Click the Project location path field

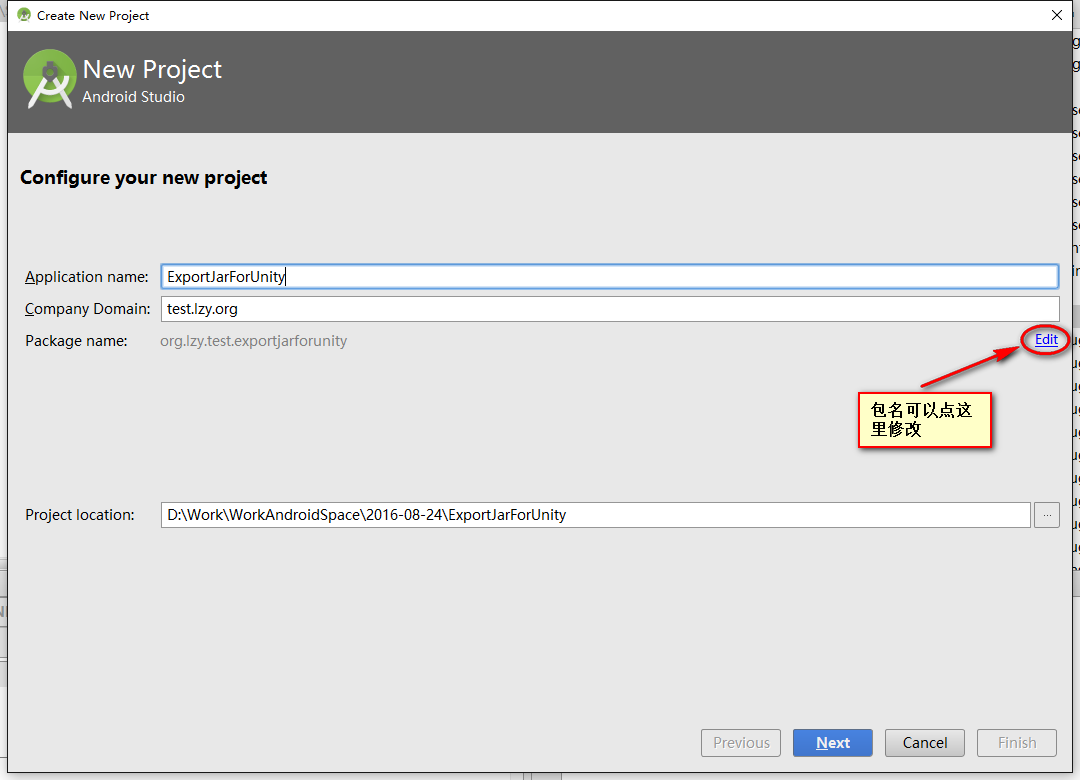(596, 515)
